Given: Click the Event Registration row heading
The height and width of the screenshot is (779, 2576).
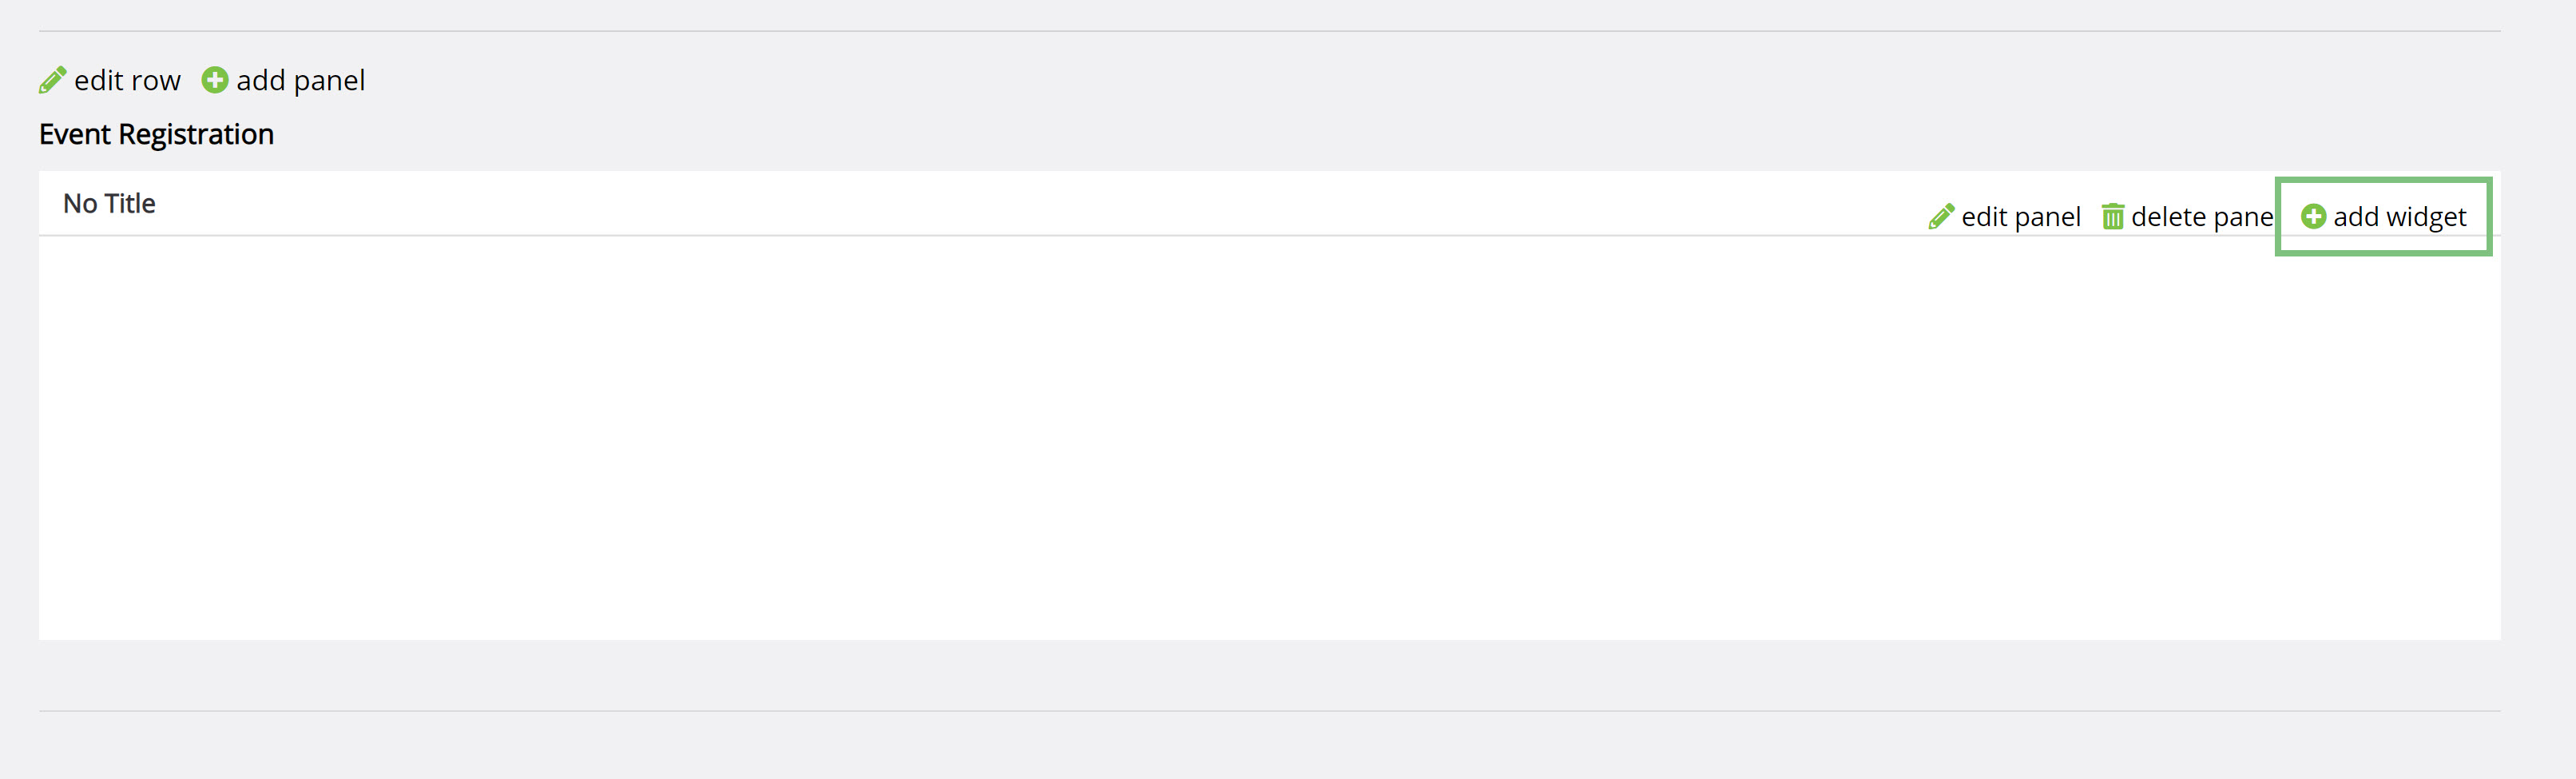Looking at the screenshot, I should point(156,134).
